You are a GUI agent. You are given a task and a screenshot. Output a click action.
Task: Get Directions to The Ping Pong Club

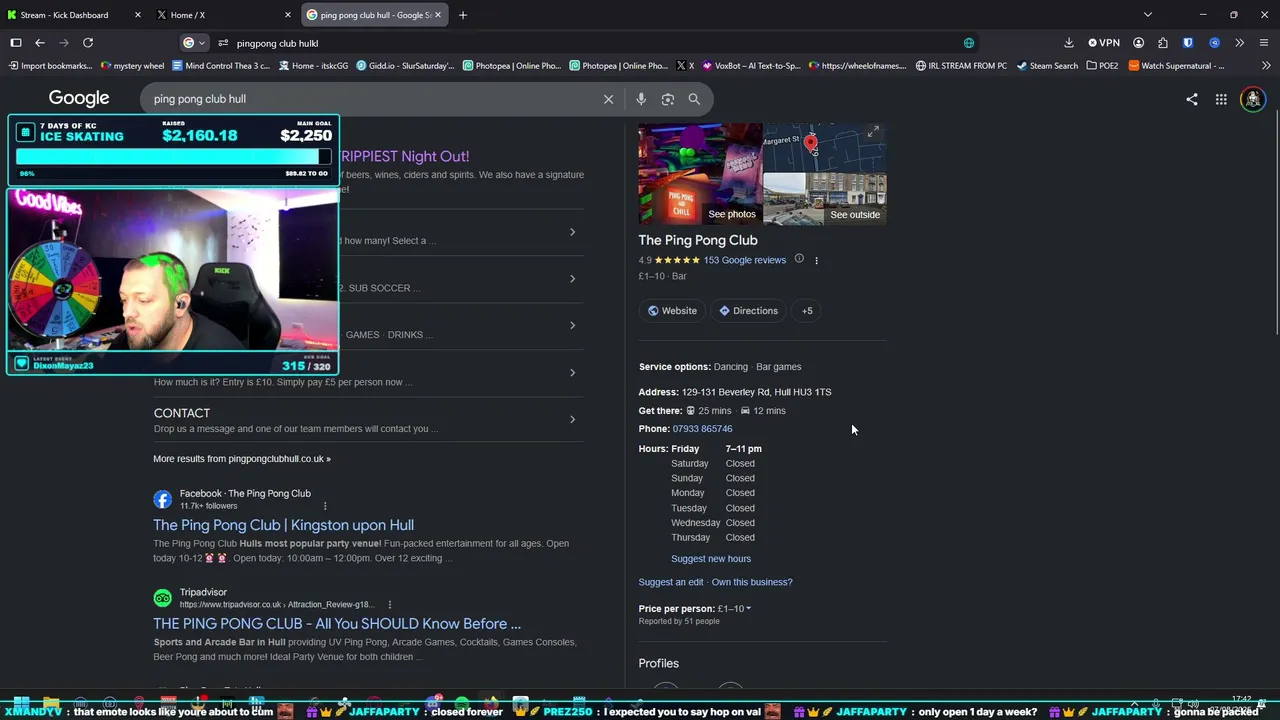click(x=748, y=311)
